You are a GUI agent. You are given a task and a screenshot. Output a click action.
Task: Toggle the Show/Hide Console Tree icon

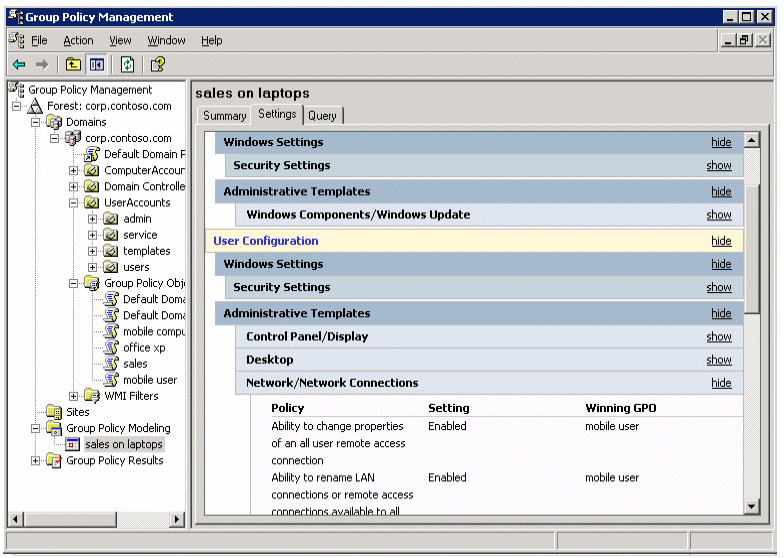click(97, 65)
